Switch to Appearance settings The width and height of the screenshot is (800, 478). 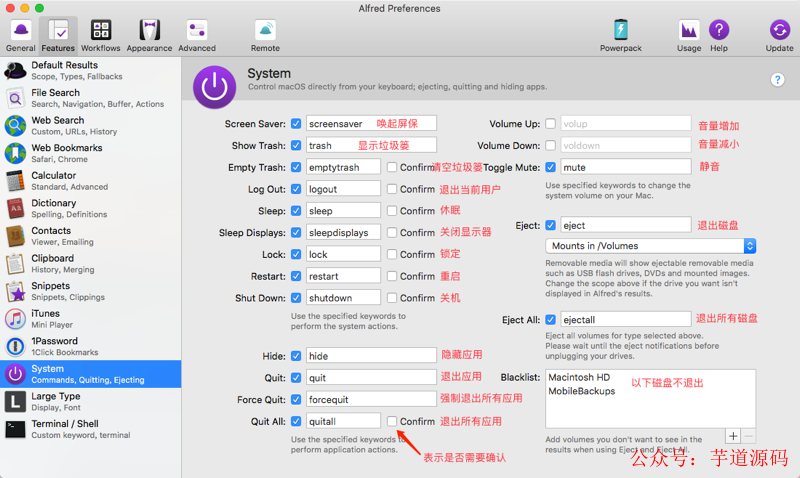(x=149, y=36)
